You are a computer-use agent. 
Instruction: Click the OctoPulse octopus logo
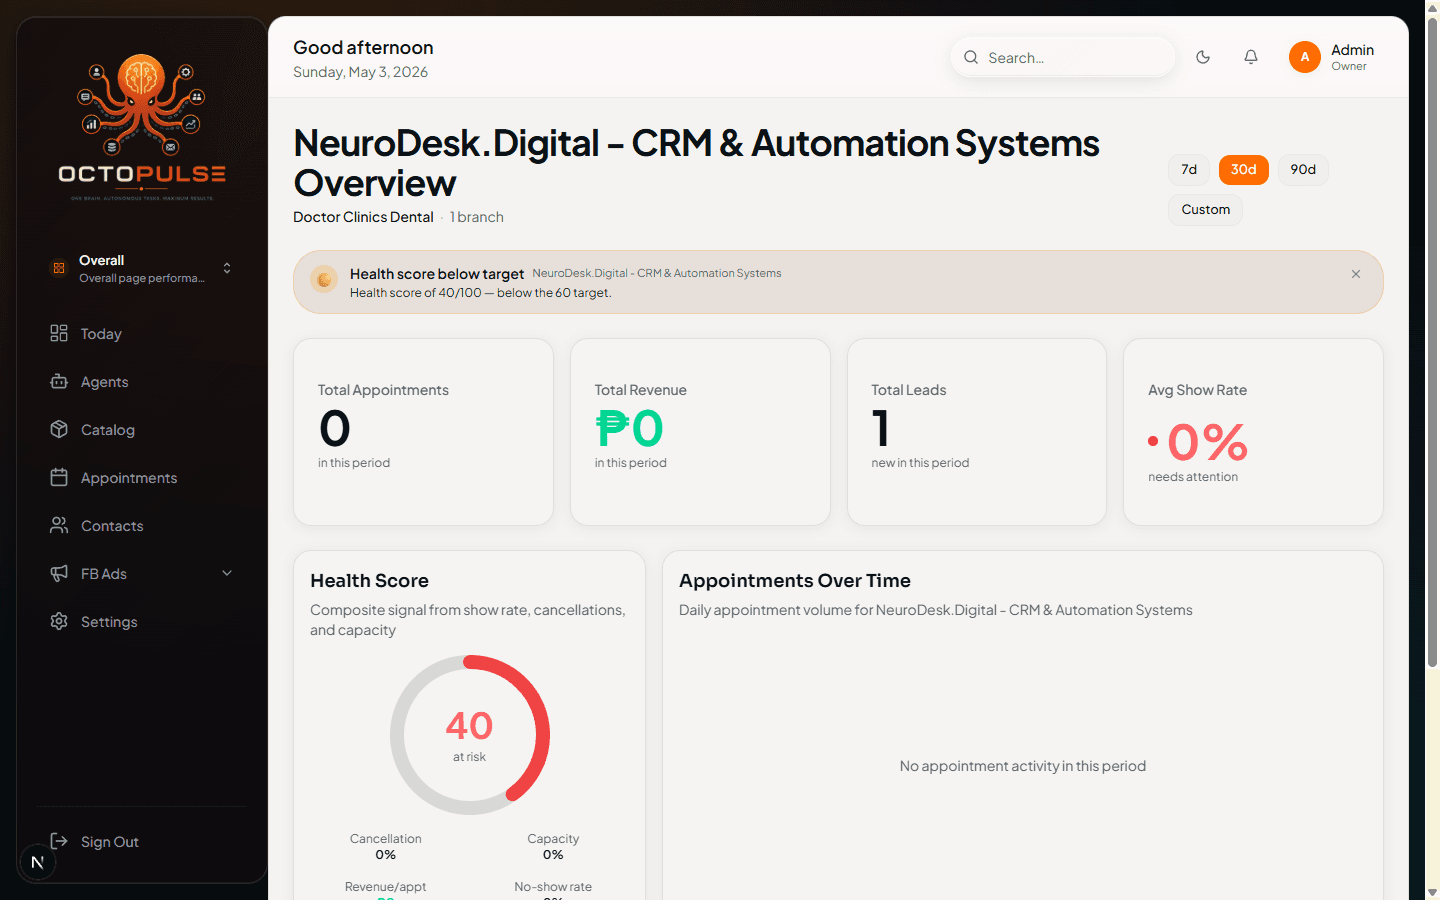(142, 127)
